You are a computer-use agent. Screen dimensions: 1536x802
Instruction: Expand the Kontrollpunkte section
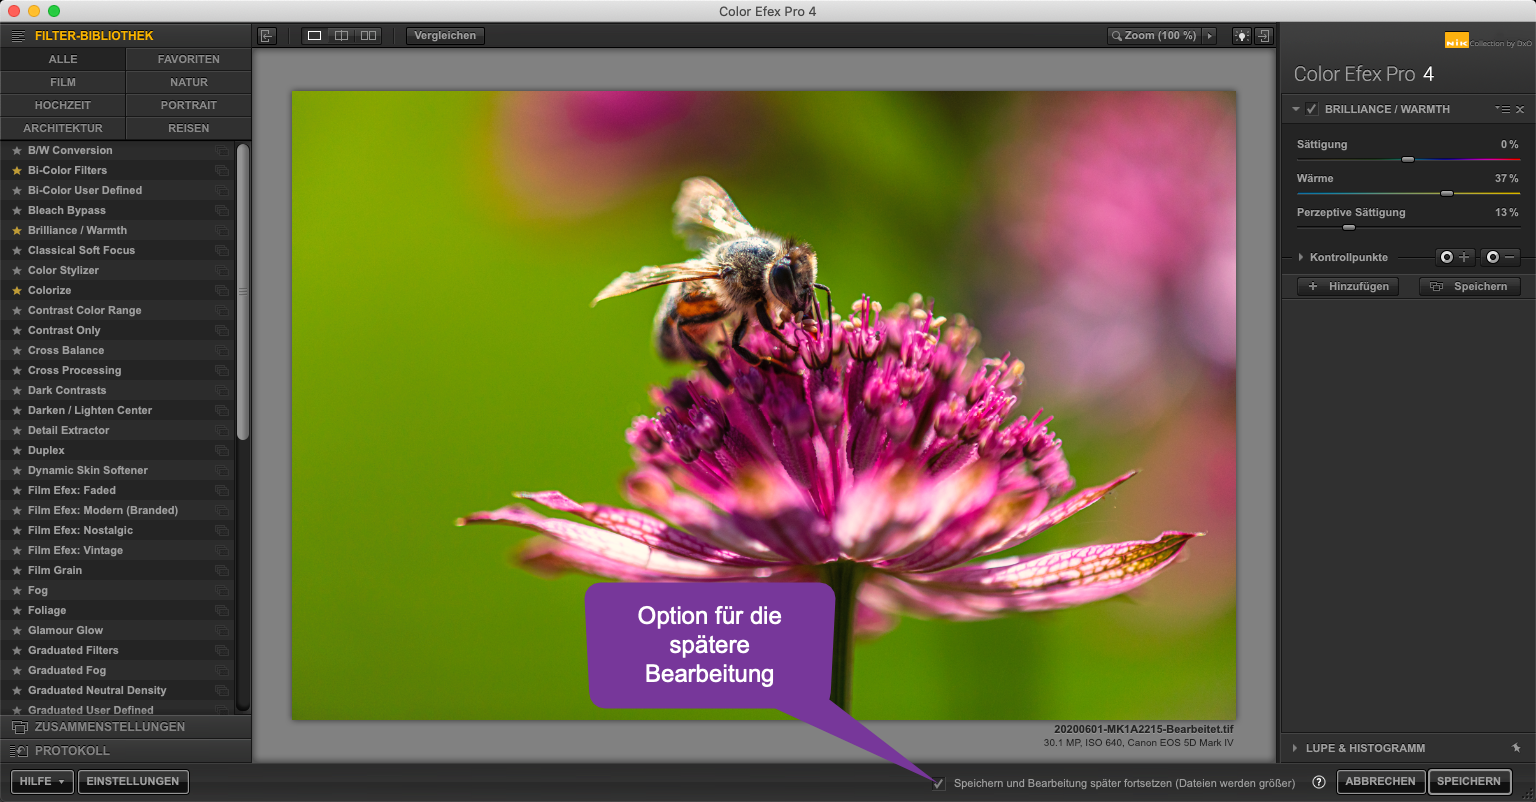coord(1301,257)
